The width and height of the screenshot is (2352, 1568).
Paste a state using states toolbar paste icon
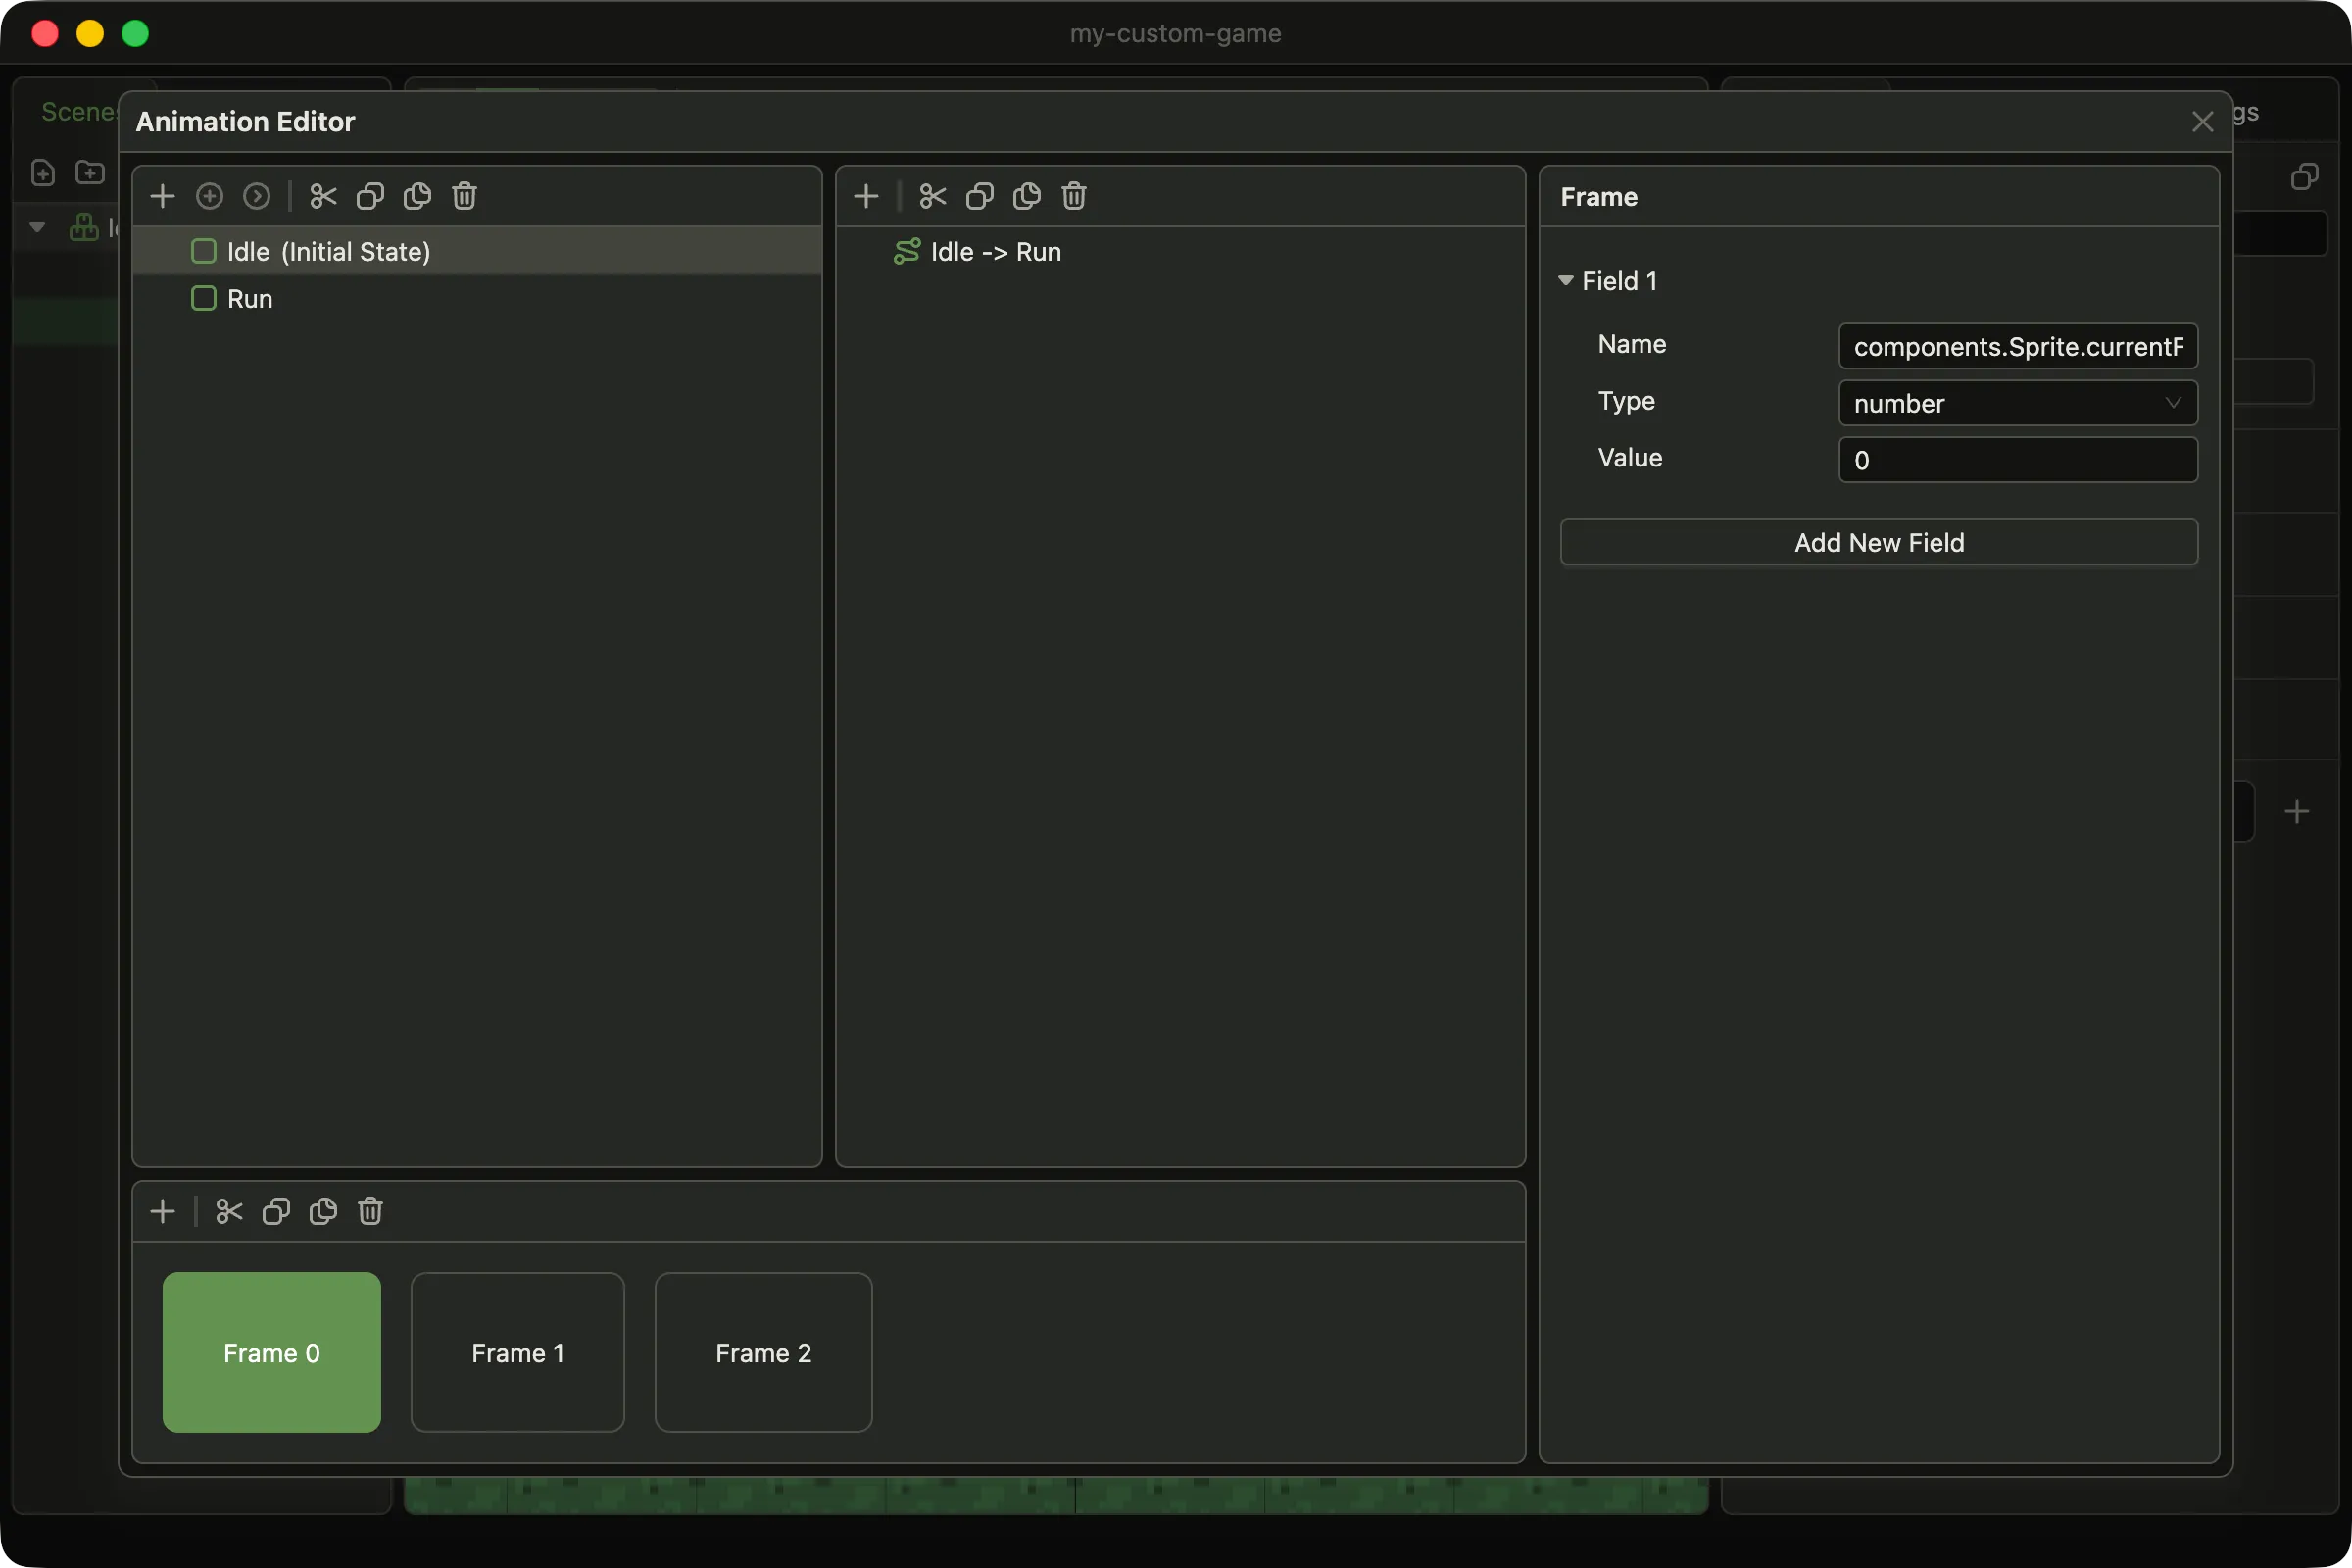(417, 196)
